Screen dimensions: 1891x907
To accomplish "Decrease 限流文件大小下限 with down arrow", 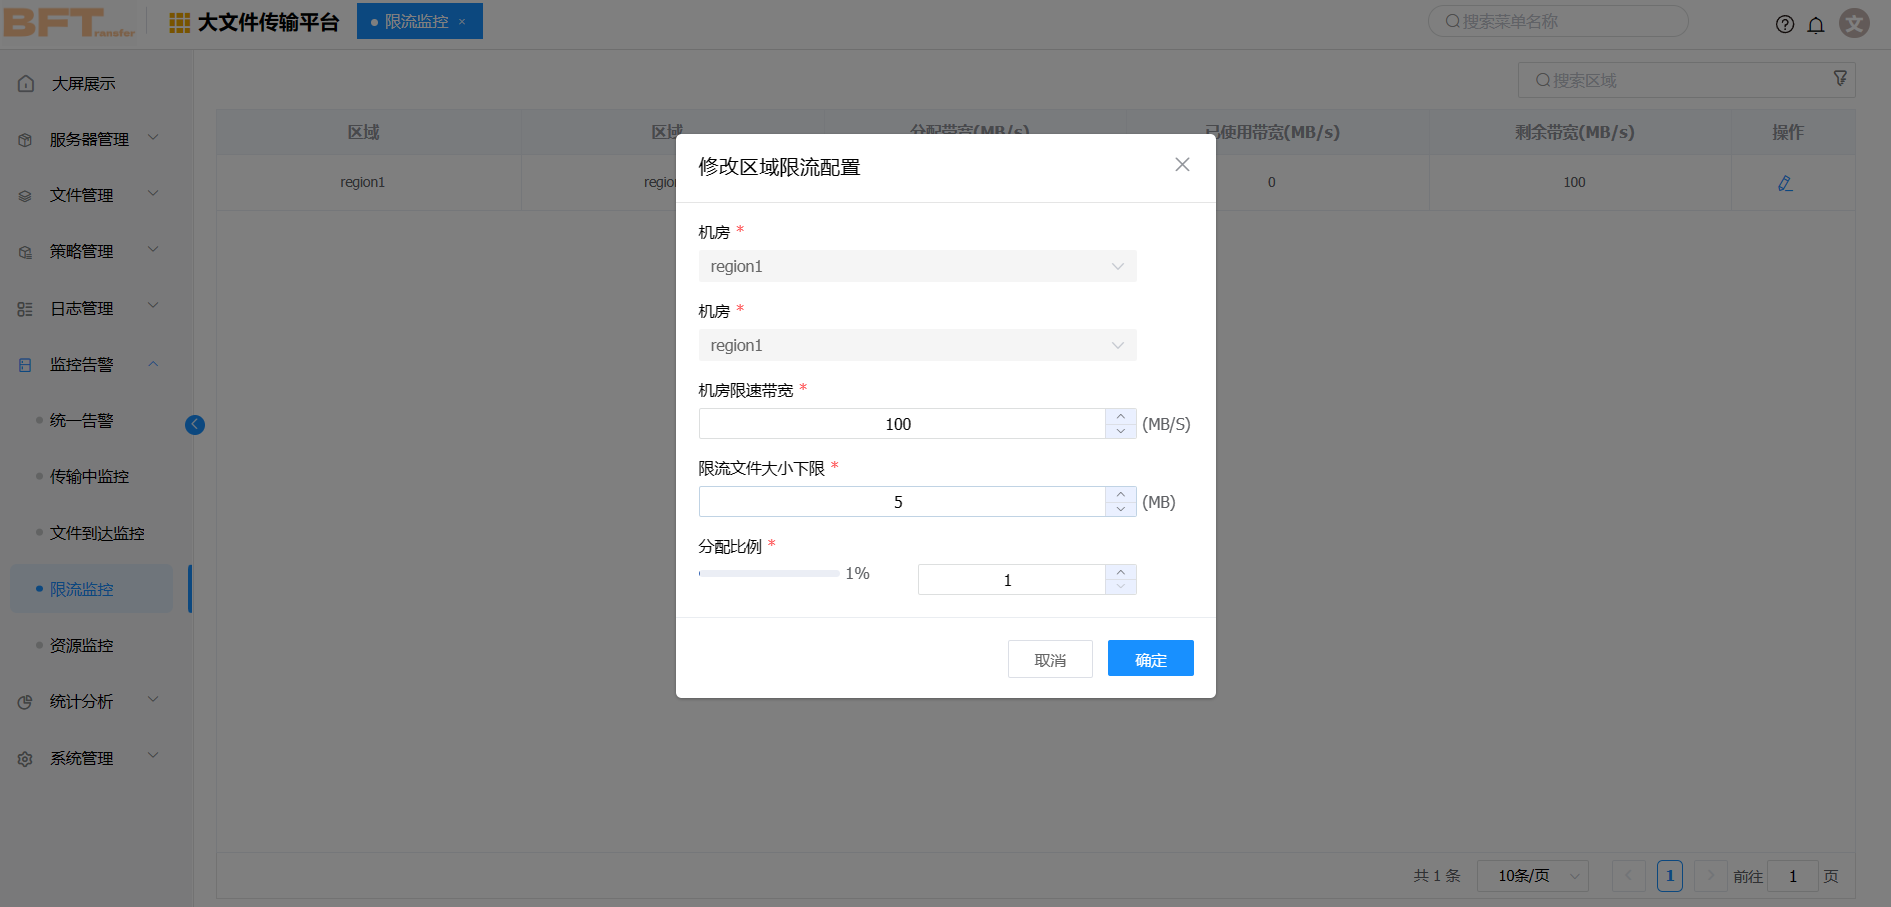I will pos(1121,509).
